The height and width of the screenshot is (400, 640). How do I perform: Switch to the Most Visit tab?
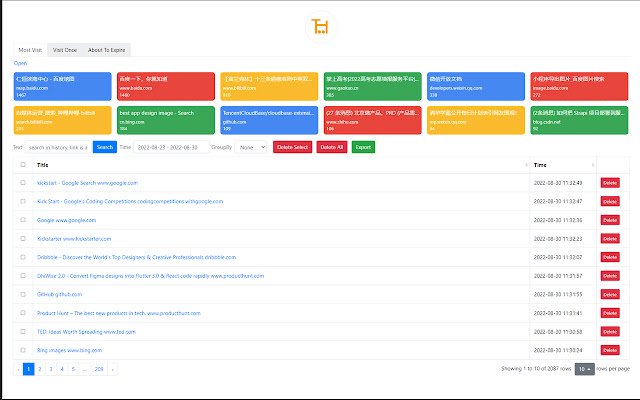click(x=30, y=50)
